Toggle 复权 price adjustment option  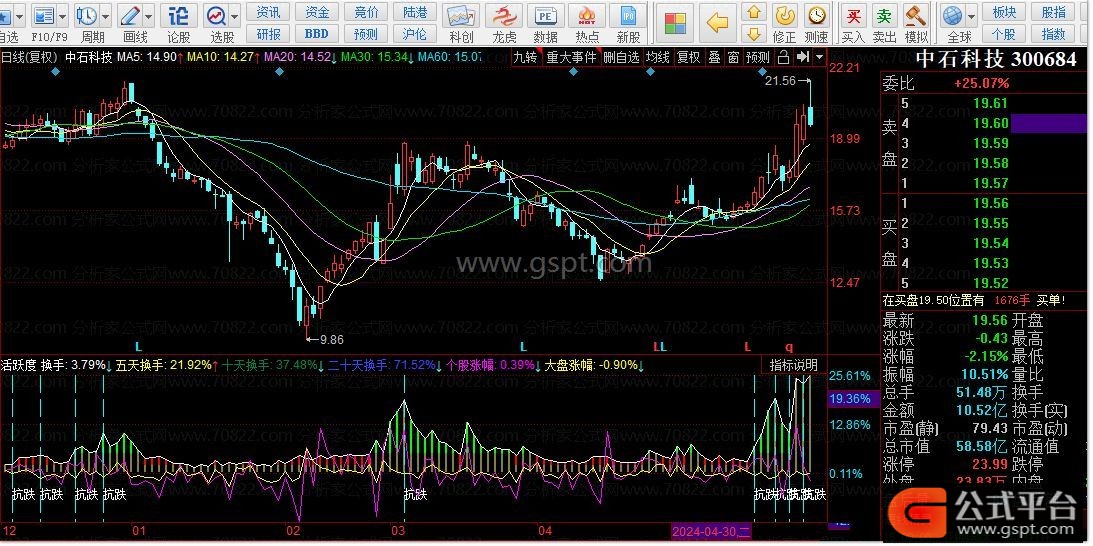(x=689, y=57)
